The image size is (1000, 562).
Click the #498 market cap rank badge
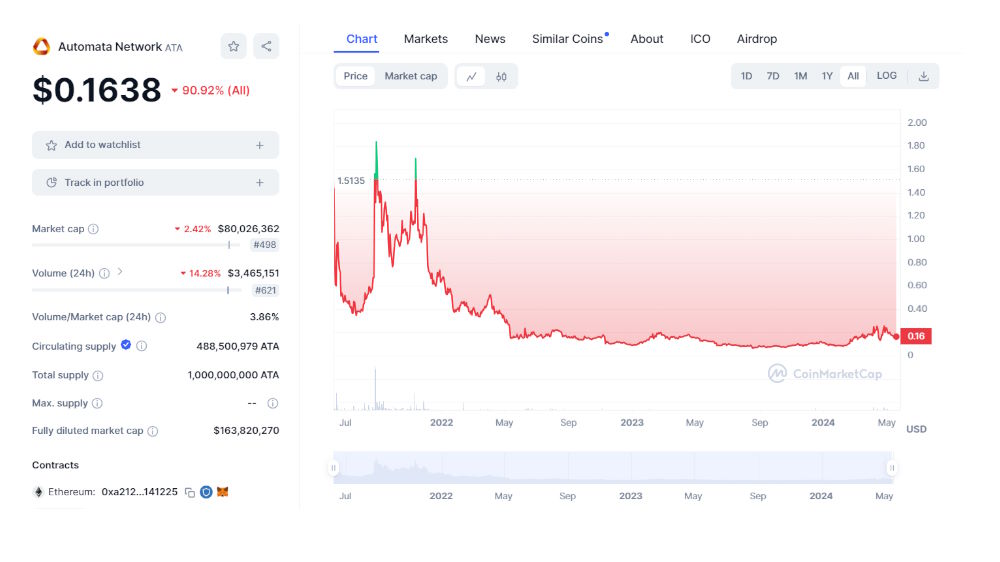pos(265,245)
